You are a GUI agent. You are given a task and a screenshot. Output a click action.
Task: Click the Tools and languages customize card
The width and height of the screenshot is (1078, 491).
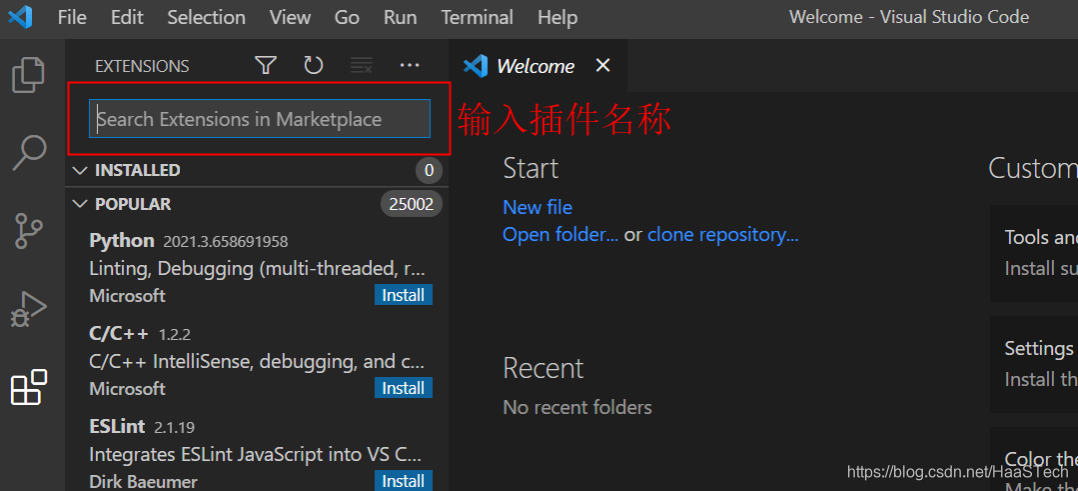[x=1034, y=253]
